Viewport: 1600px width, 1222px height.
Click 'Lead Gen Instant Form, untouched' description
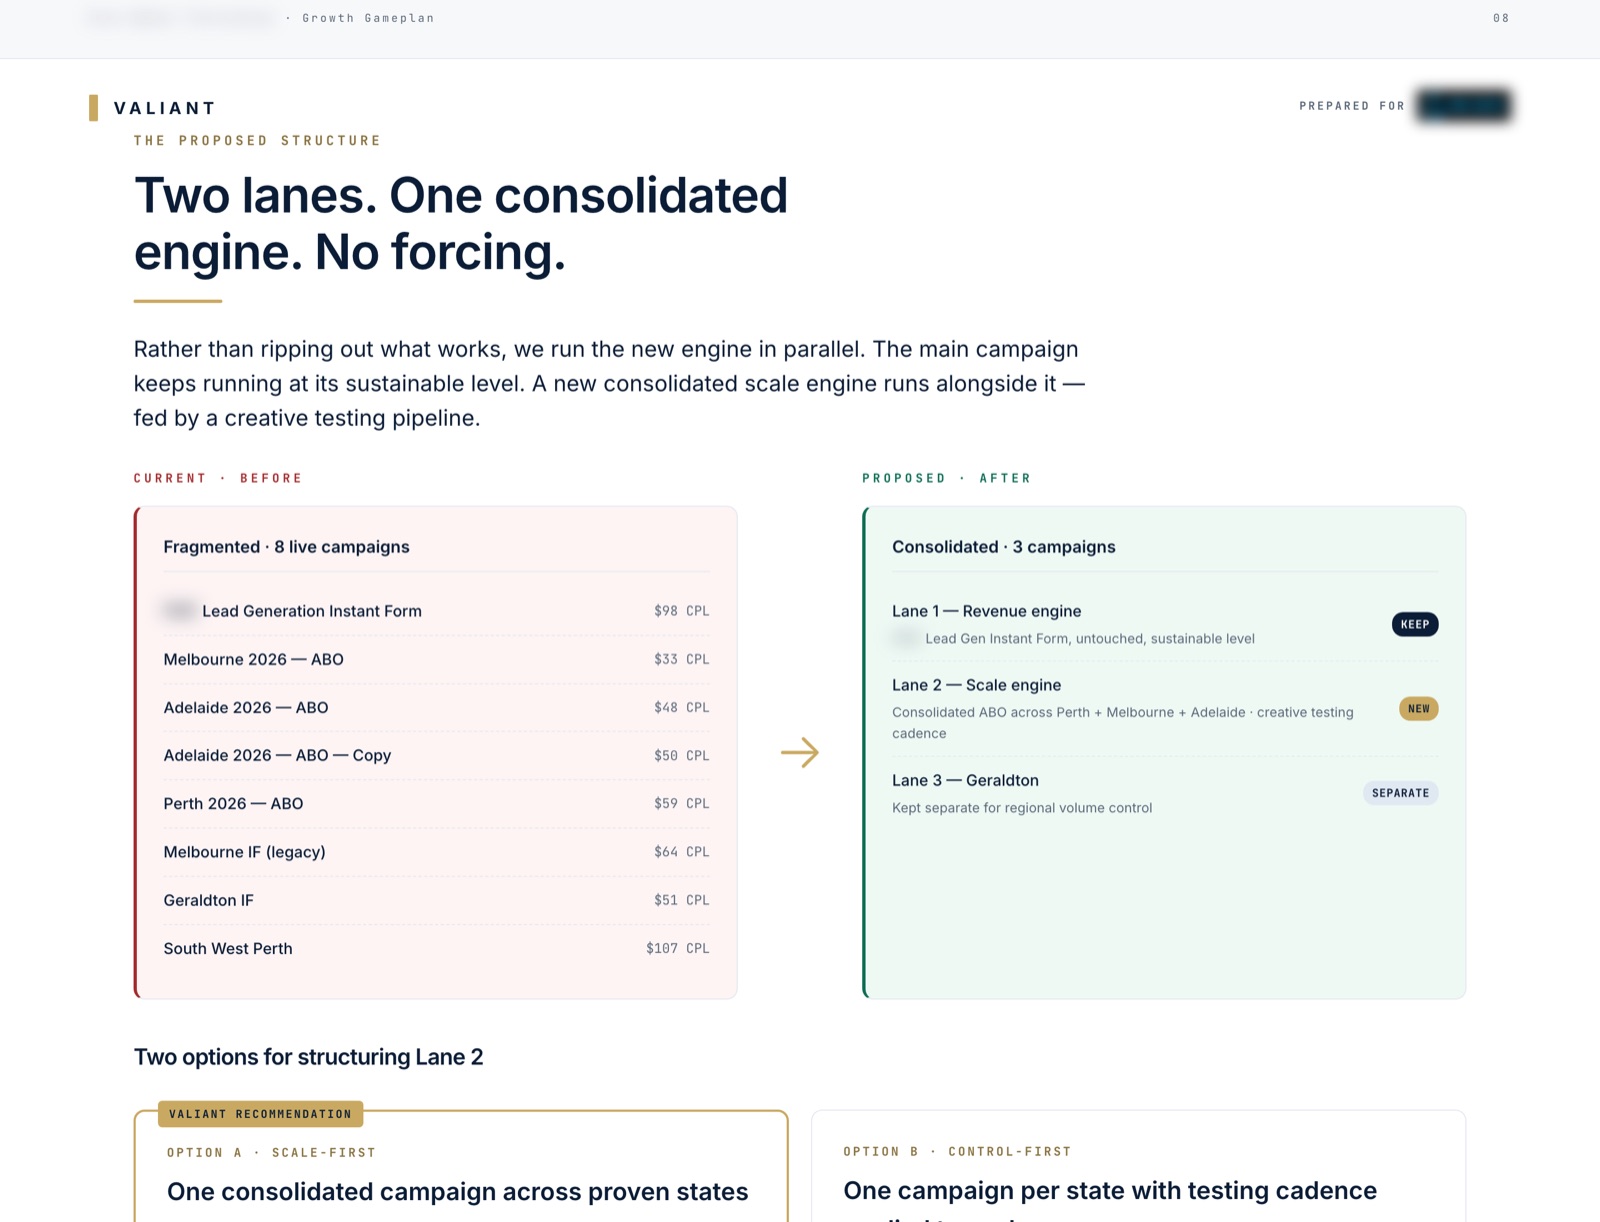tap(1090, 639)
